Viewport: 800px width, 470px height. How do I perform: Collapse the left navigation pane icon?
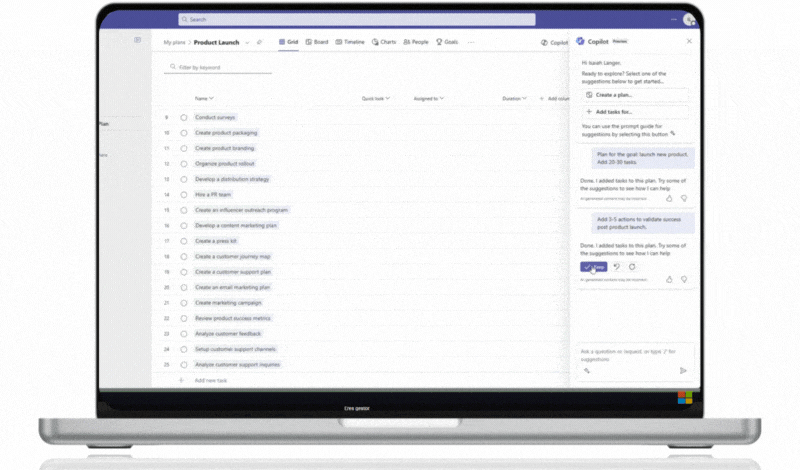pyautogui.click(x=138, y=40)
